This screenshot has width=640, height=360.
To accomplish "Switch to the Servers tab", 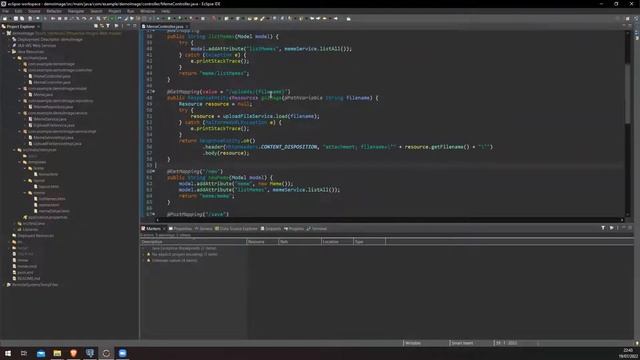I will pyautogui.click(x=204, y=229).
